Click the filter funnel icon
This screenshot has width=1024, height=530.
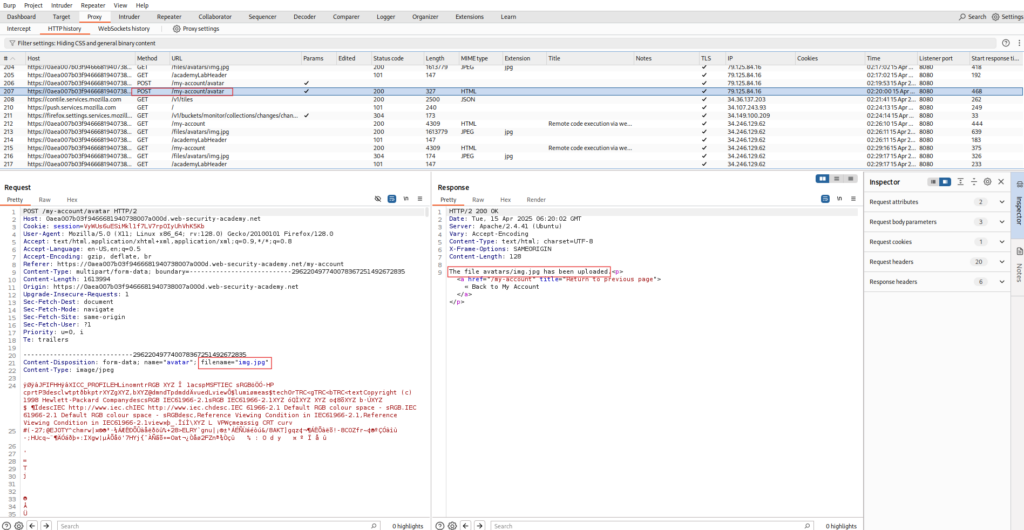tap(12, 43)
